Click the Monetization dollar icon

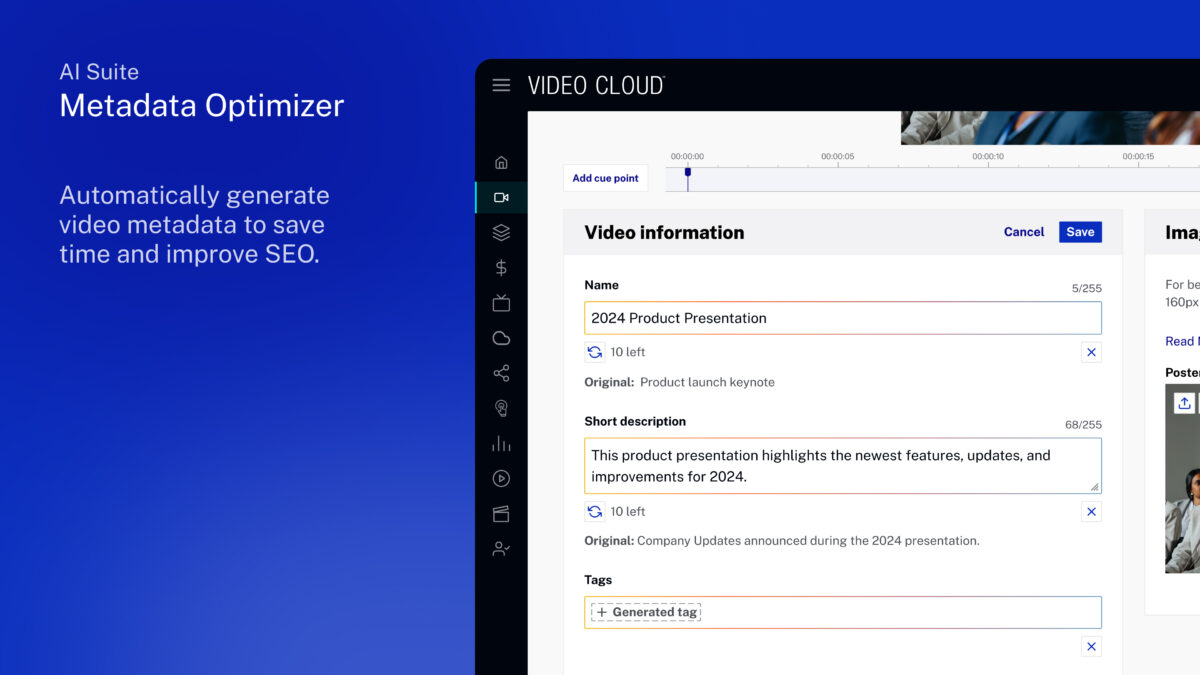tap(501, 267)
